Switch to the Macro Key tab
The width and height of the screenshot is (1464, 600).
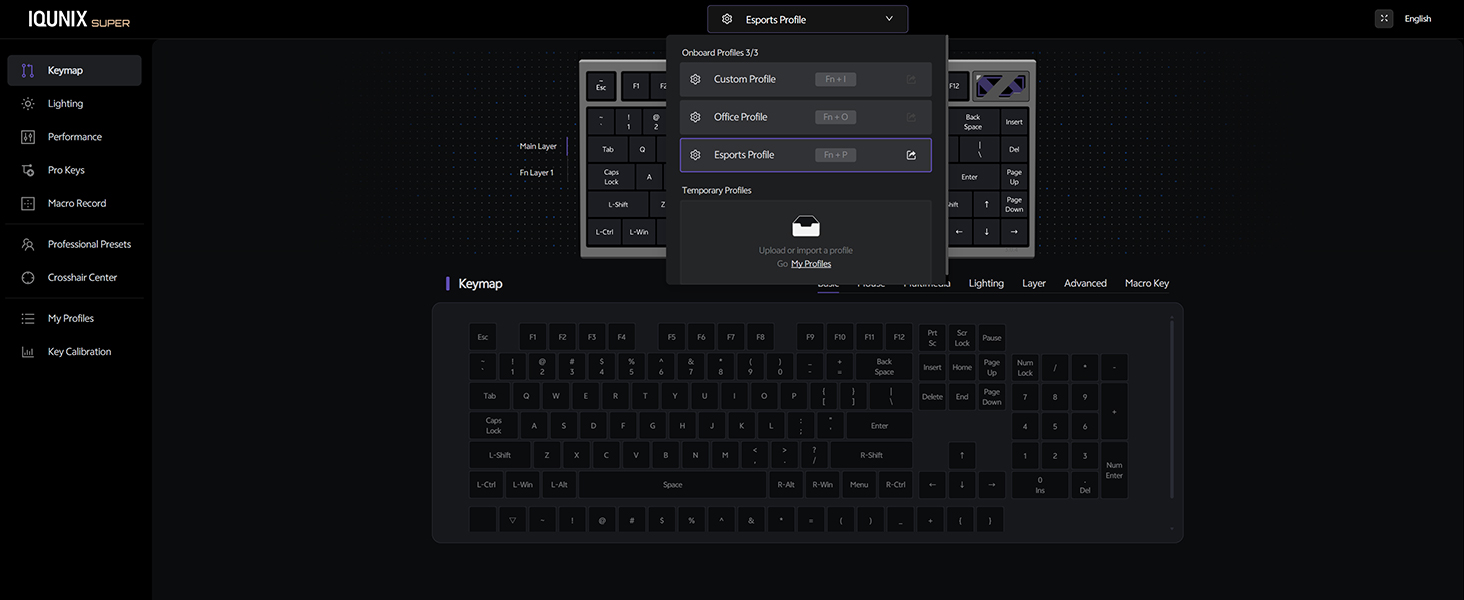(1147, 283)
